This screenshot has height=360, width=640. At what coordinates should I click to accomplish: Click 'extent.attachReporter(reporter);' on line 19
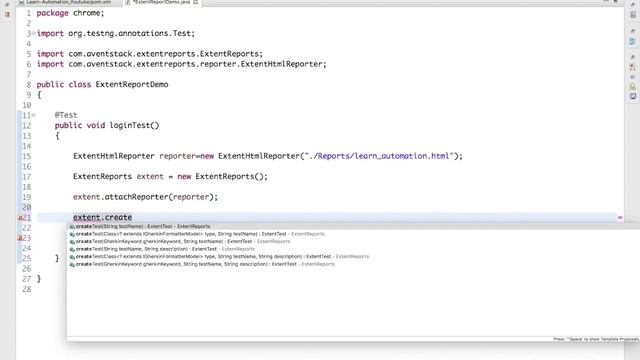(x=145, y=197)
